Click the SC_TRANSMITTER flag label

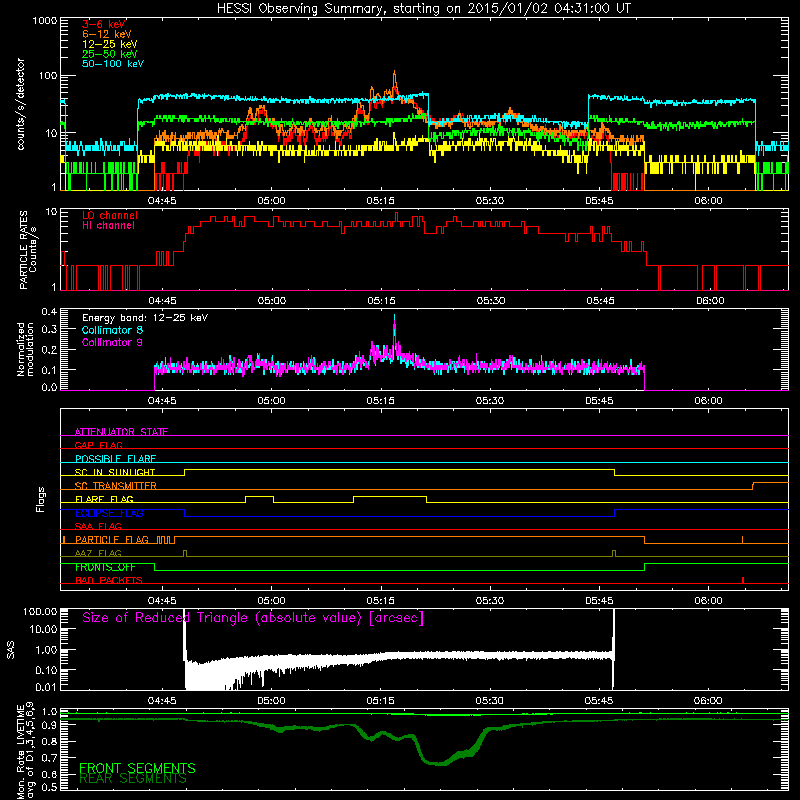116,486
